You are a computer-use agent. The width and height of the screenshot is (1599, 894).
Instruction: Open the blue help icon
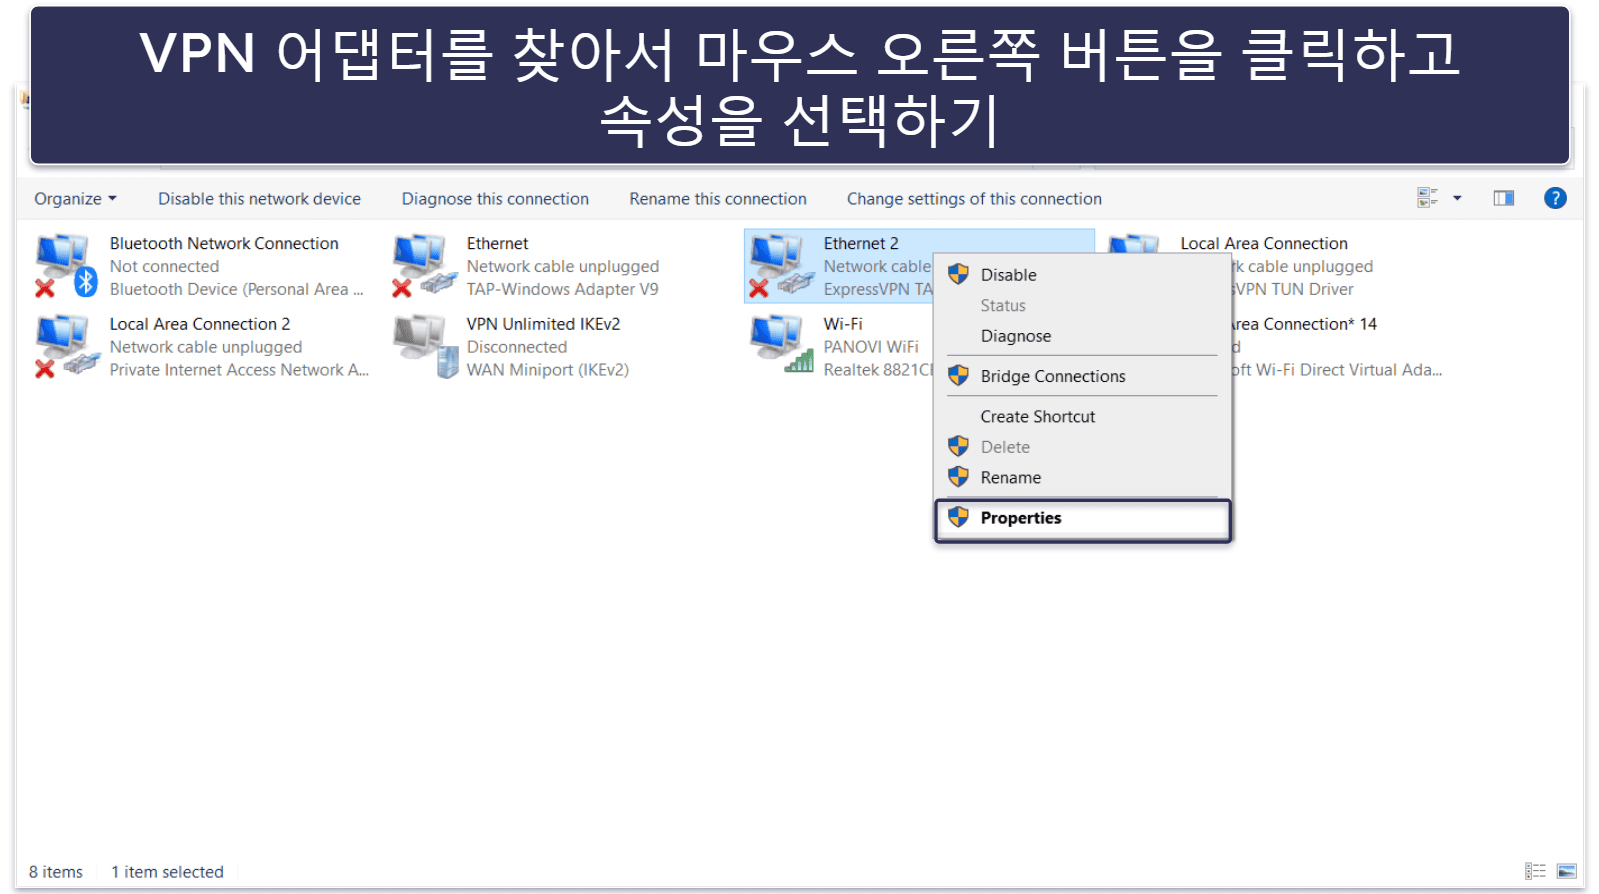[1555, 198]
